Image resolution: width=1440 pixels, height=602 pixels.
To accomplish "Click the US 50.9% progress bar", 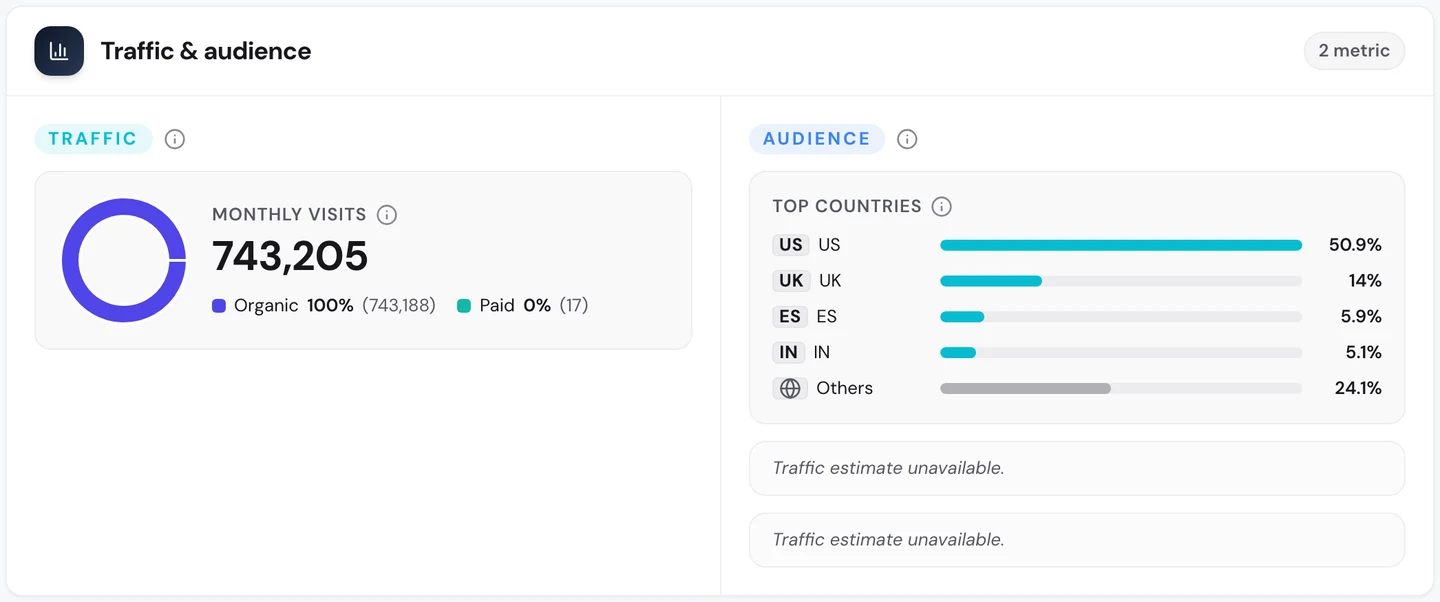I will click(x=1121, y=245).
